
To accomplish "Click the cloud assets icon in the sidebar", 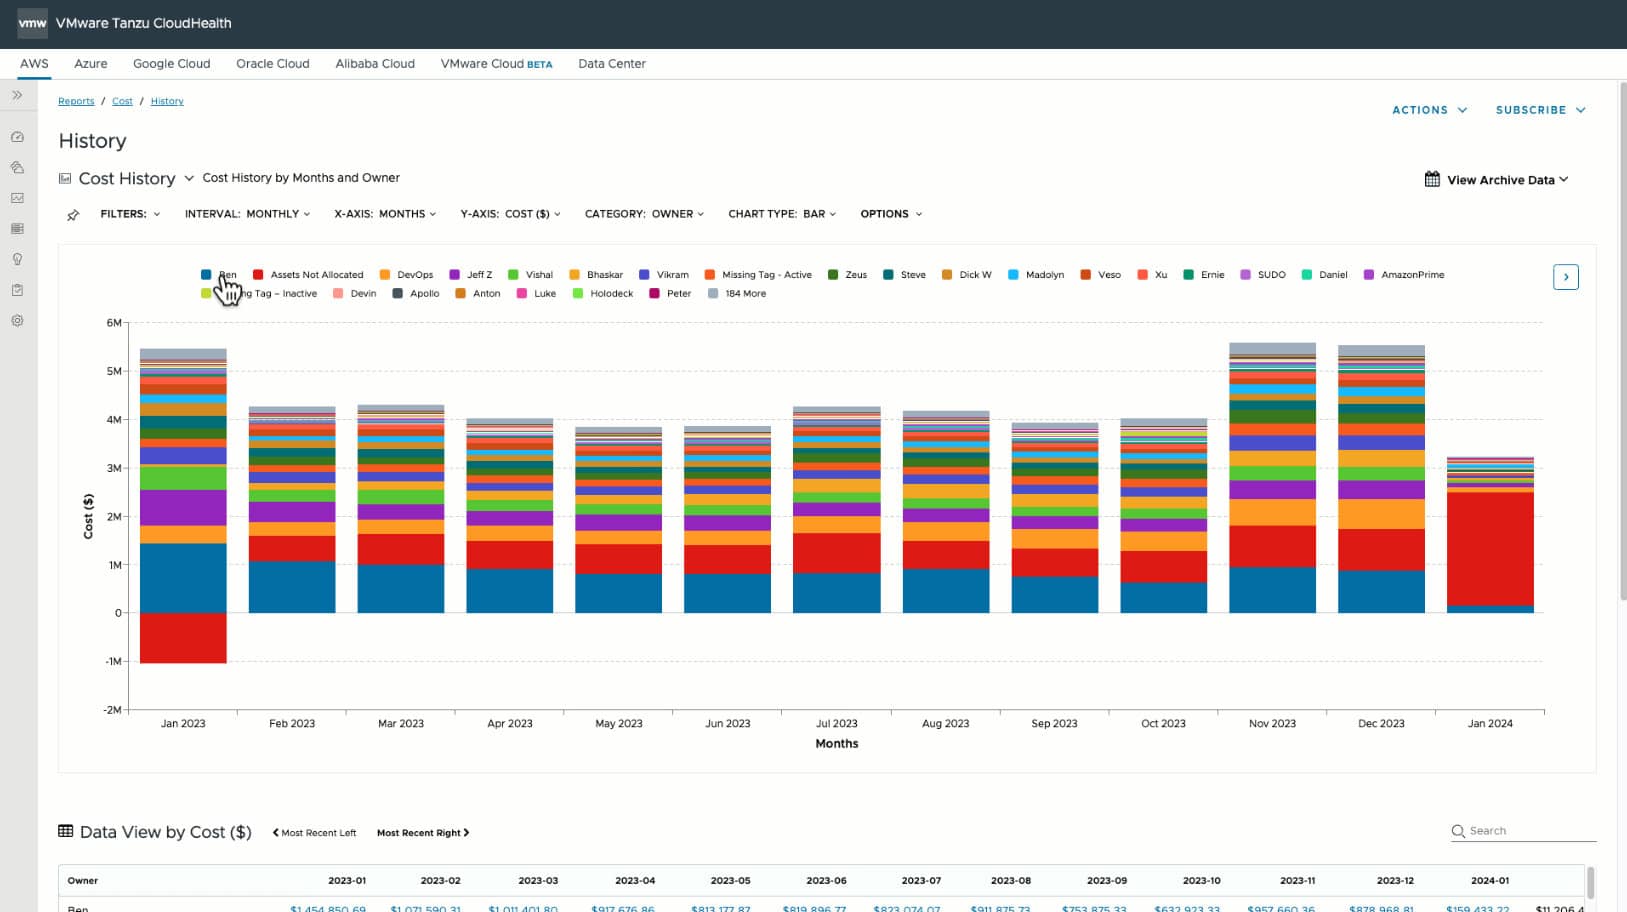I will [17, 168].
